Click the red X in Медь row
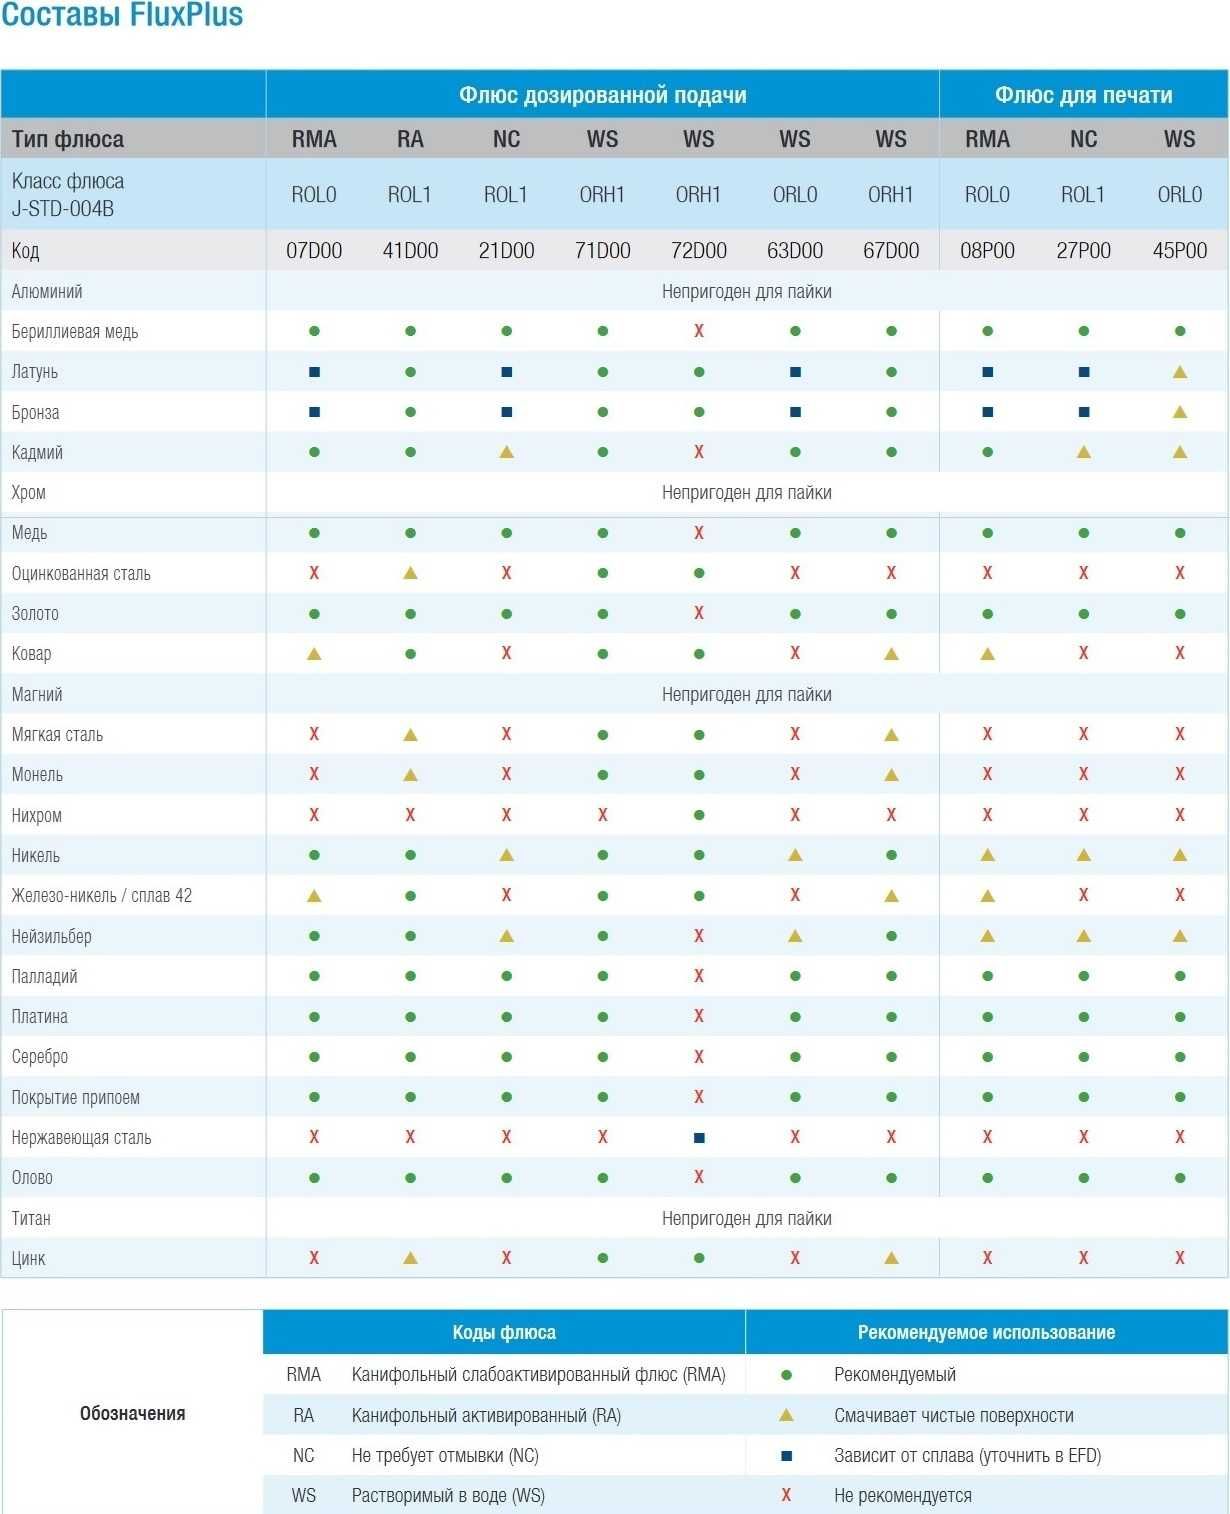Viewport: 1230px width, 1514px height. 699,533
